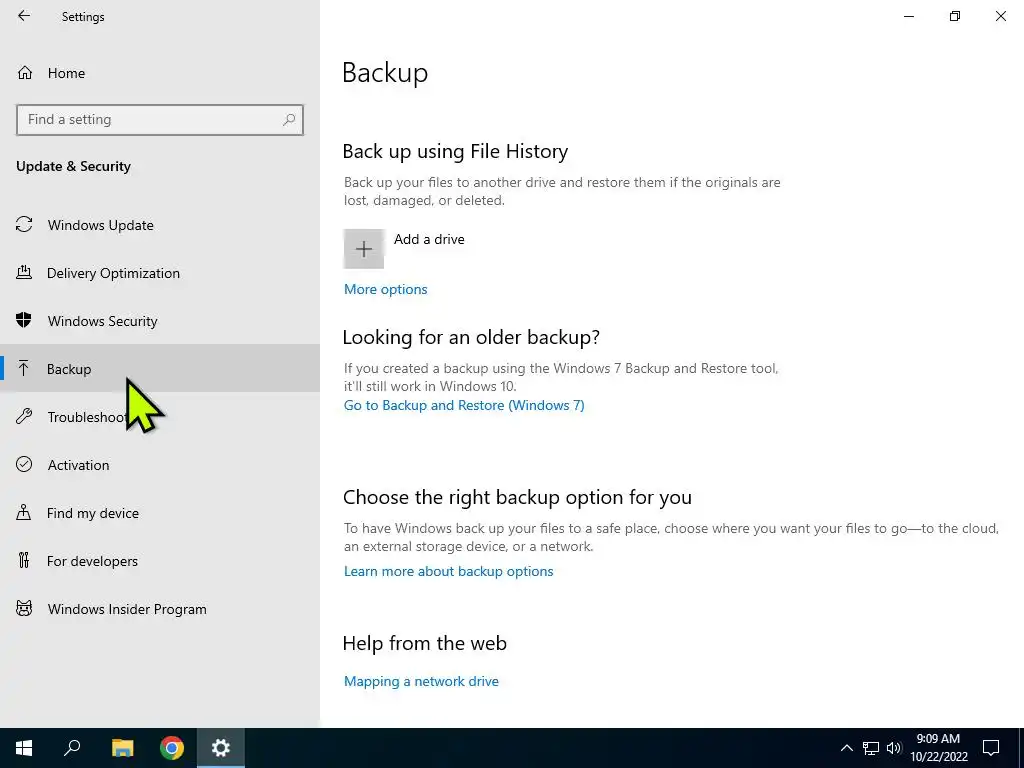Click the Home house icon
The height and width of the screenshot is (768, 1024).
[x=25, y=72]
